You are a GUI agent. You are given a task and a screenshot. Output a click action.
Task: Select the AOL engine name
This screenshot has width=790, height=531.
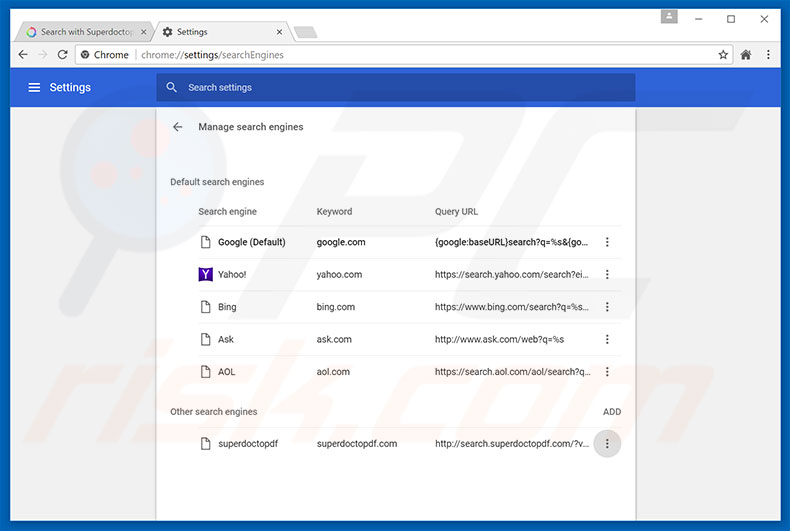pos(226,372)
